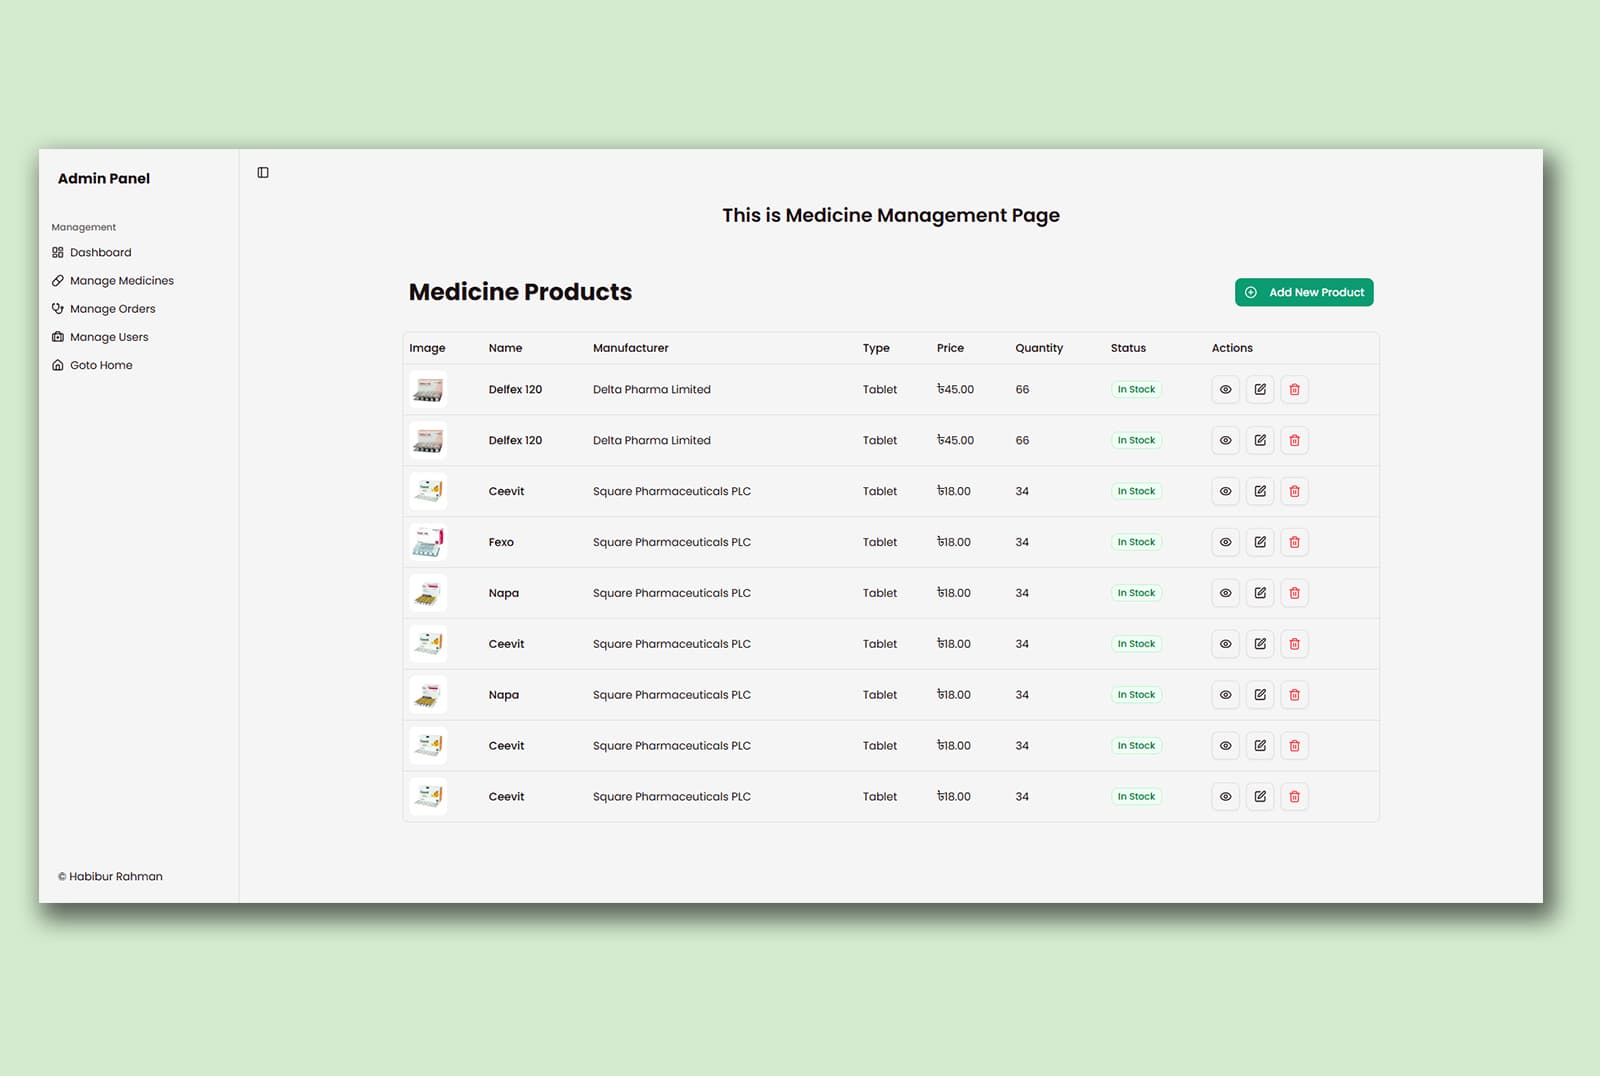Click the Price column header
This screenshot has height=1076, width=1600.
click(950, 348)
